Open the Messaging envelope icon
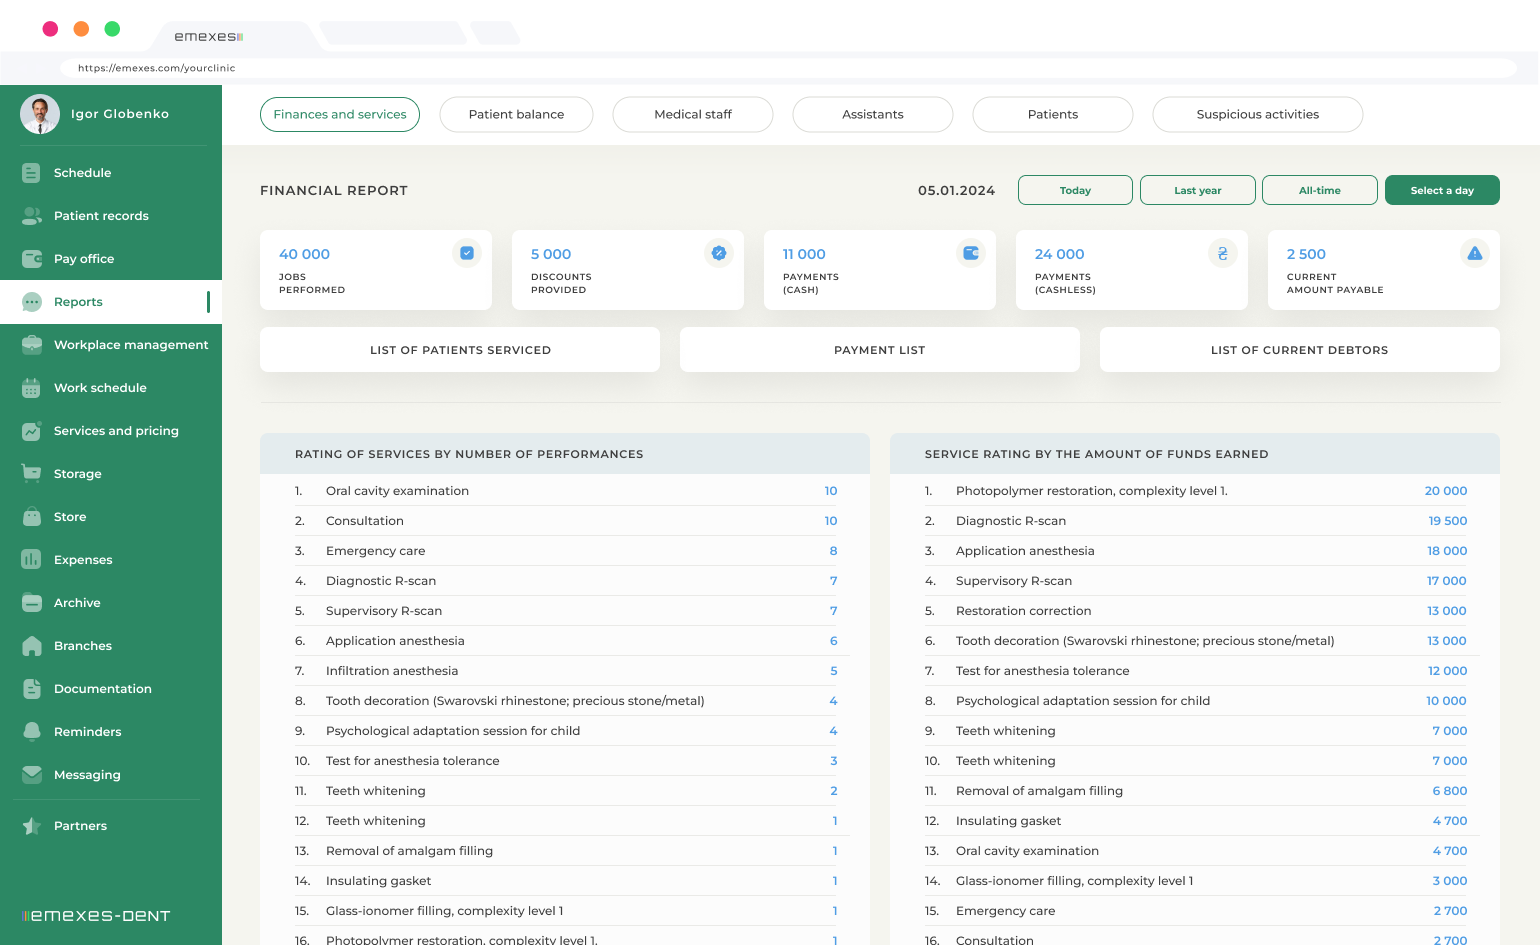Screen dimensions: 1540x945 pyautogui.click(x=31, y=775)
